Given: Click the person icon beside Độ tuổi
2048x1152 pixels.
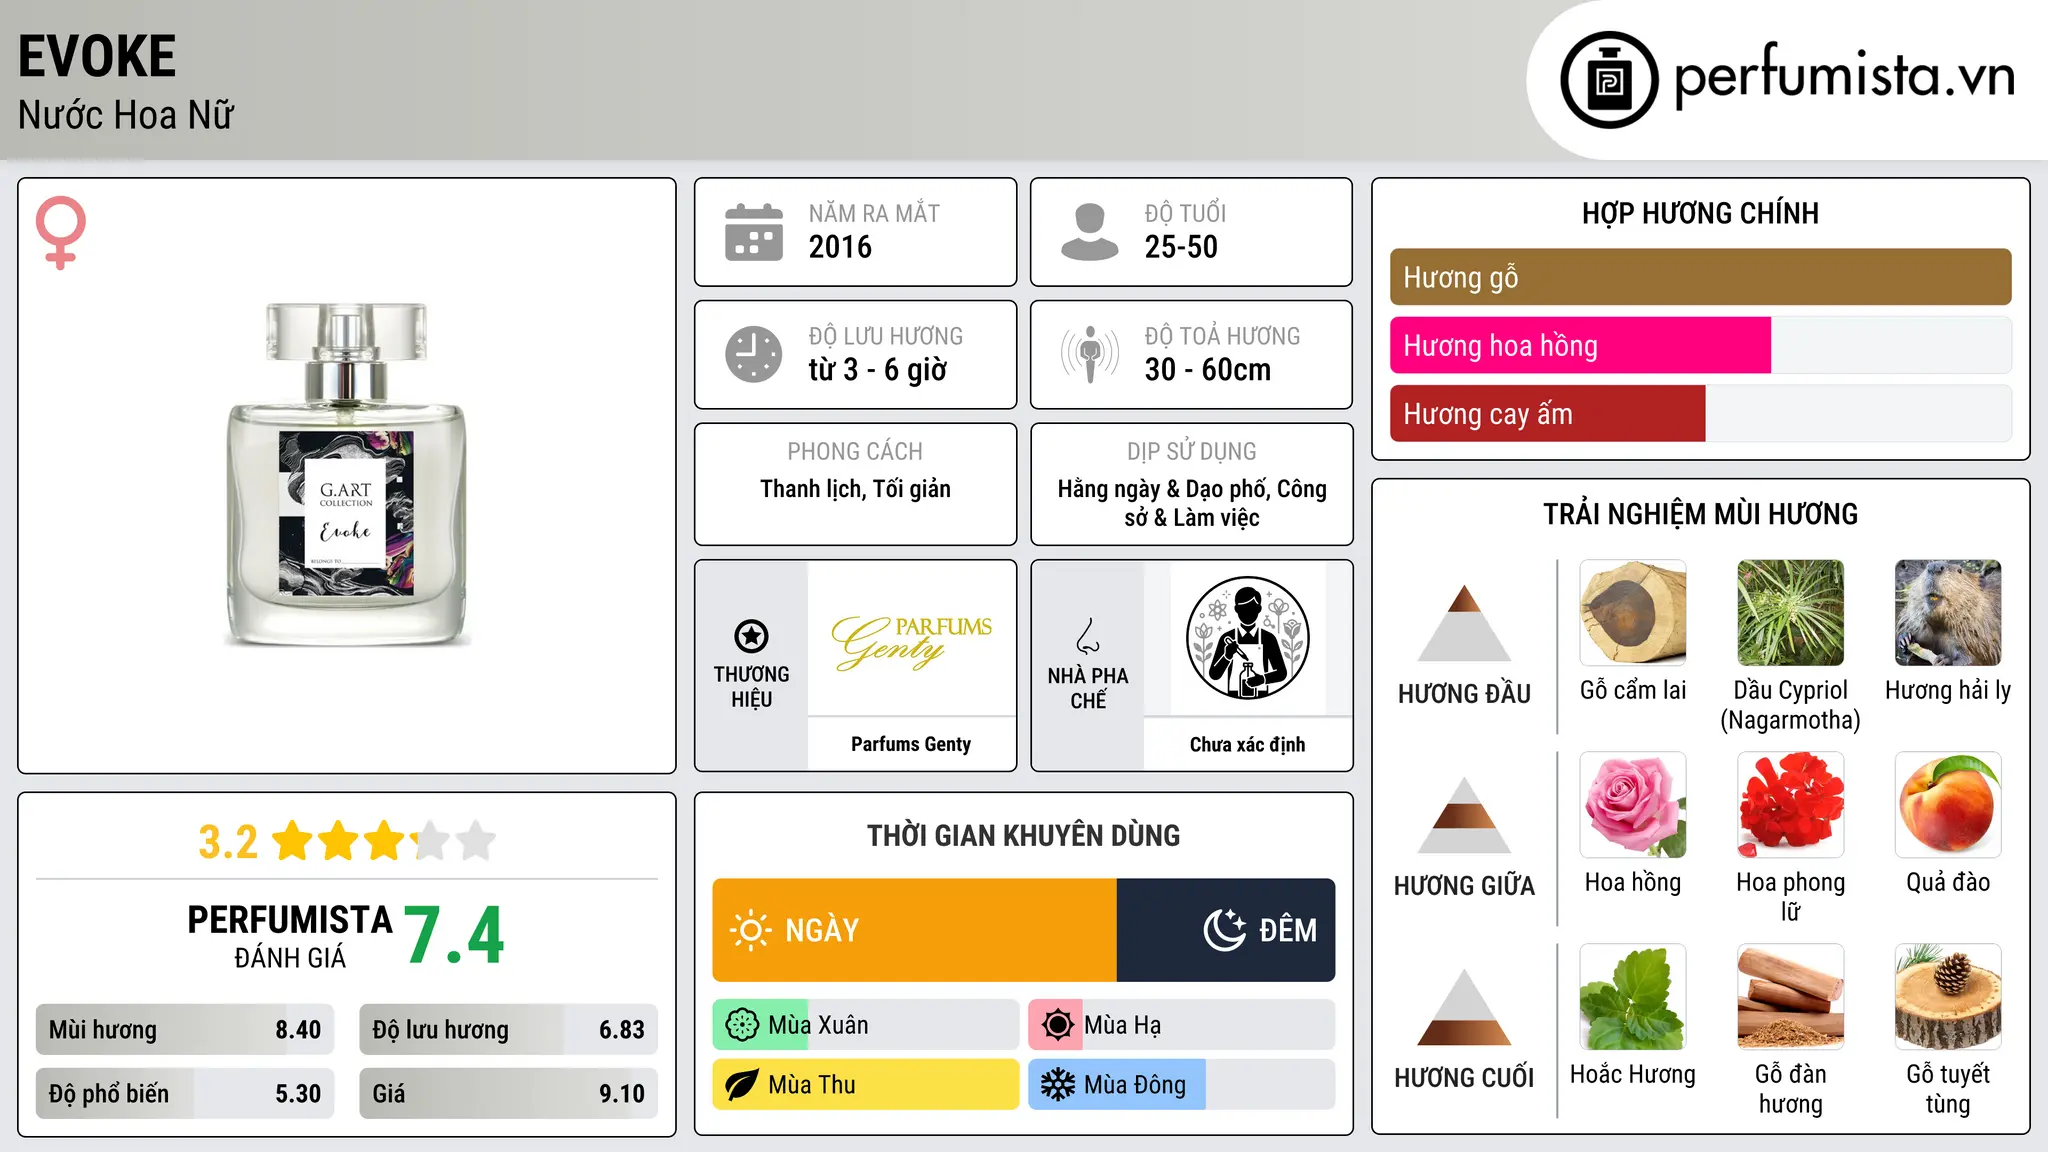Looking at the screenshot, I should click(1089, 232).
